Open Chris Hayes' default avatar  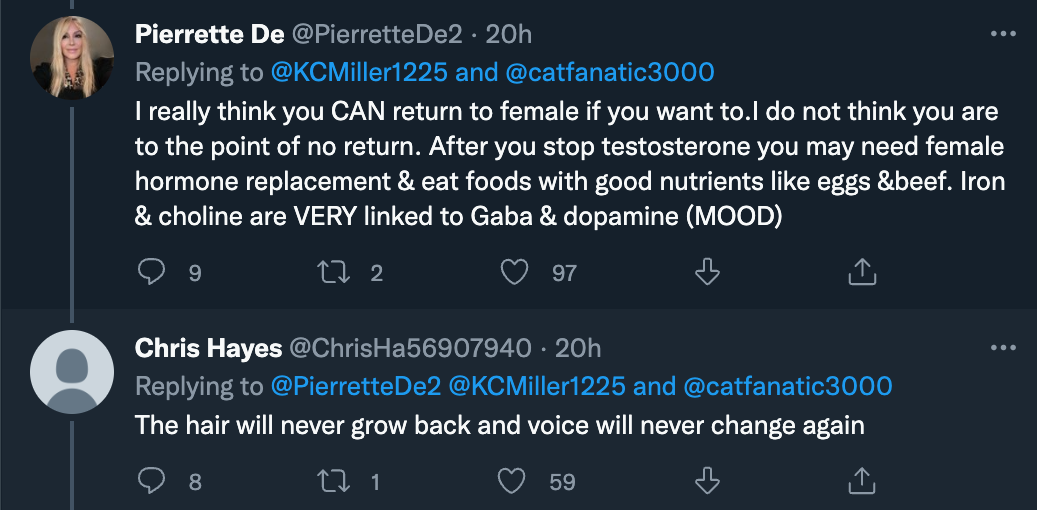coord(71,372)
